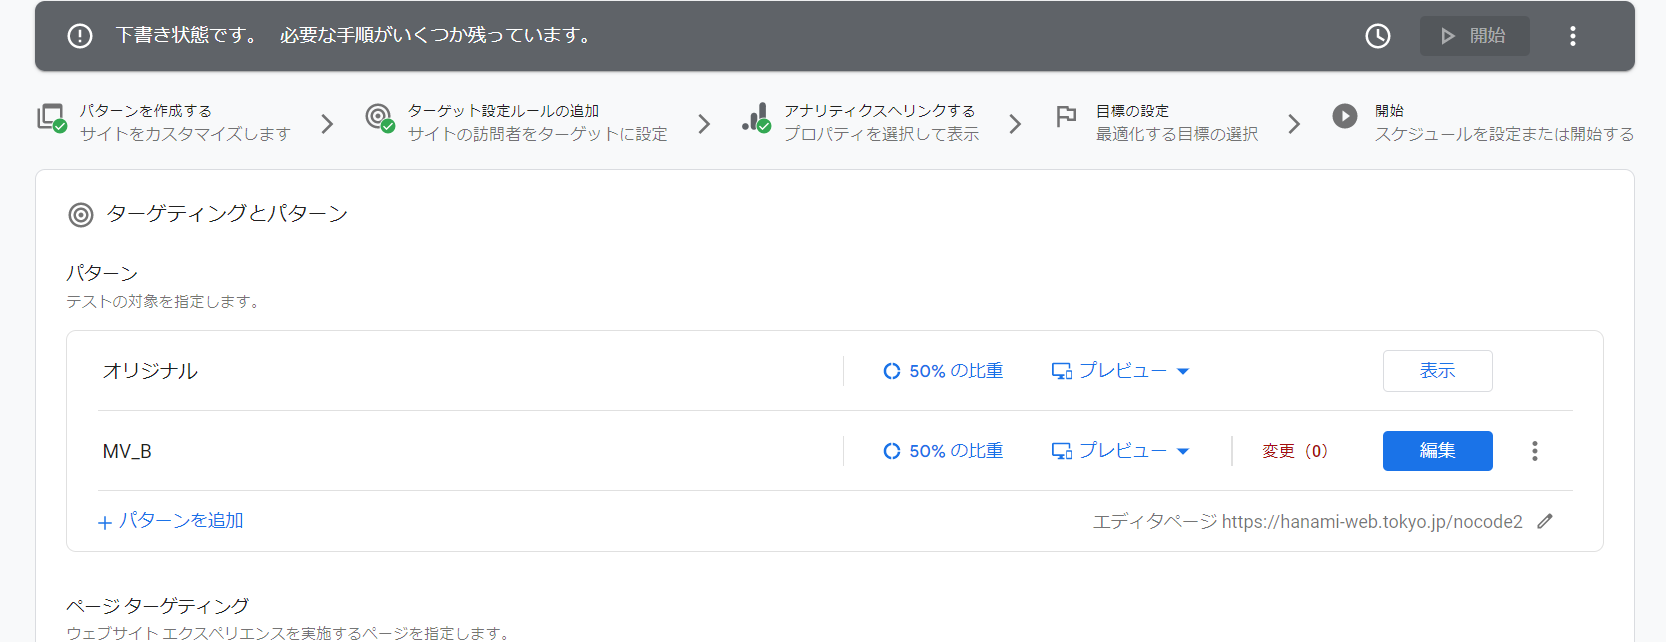This screenshot has height=642, width=1666.
Task: Click pencil icon to edit editor page URL
Action: (x=1545, y=521)
